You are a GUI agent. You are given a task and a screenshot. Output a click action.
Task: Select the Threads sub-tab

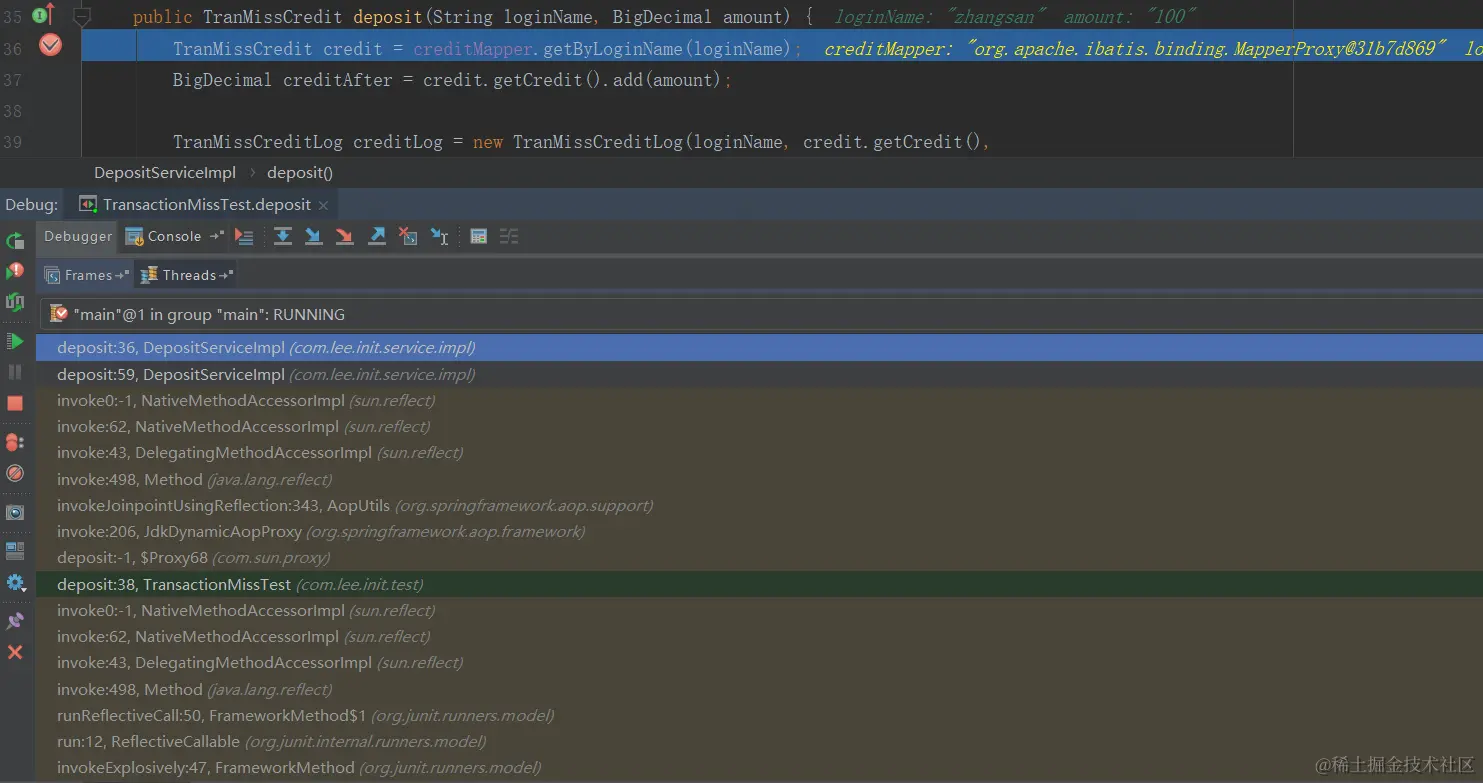pyautogui.click(x=189, y=275)
